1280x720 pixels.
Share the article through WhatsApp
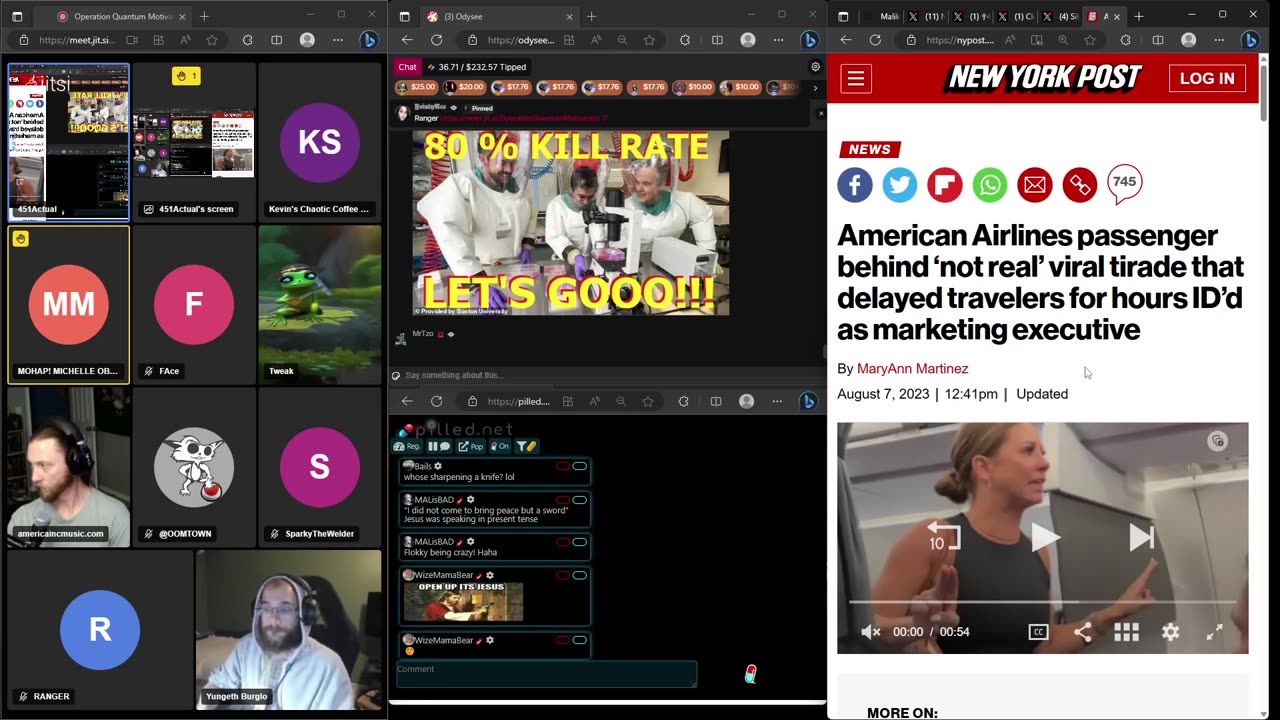click(x=990, y=185)
